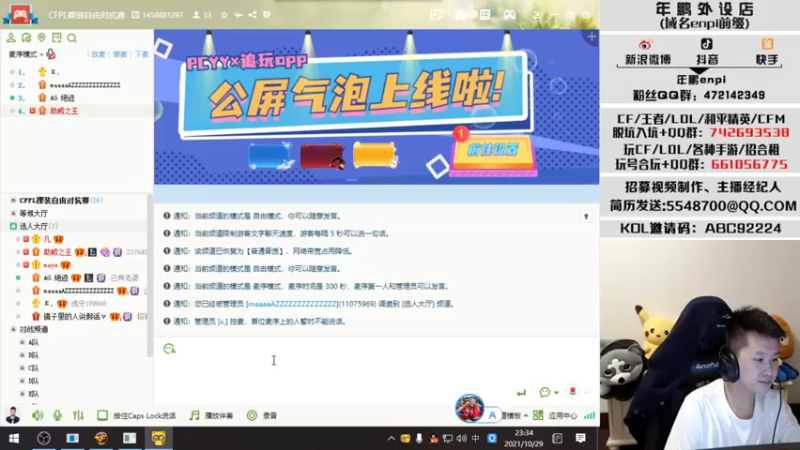800x450 pixels.
Task: Collapse the CFPL裸装自由对抗赛 channel tree root
Action: click(x=13, y=201)
